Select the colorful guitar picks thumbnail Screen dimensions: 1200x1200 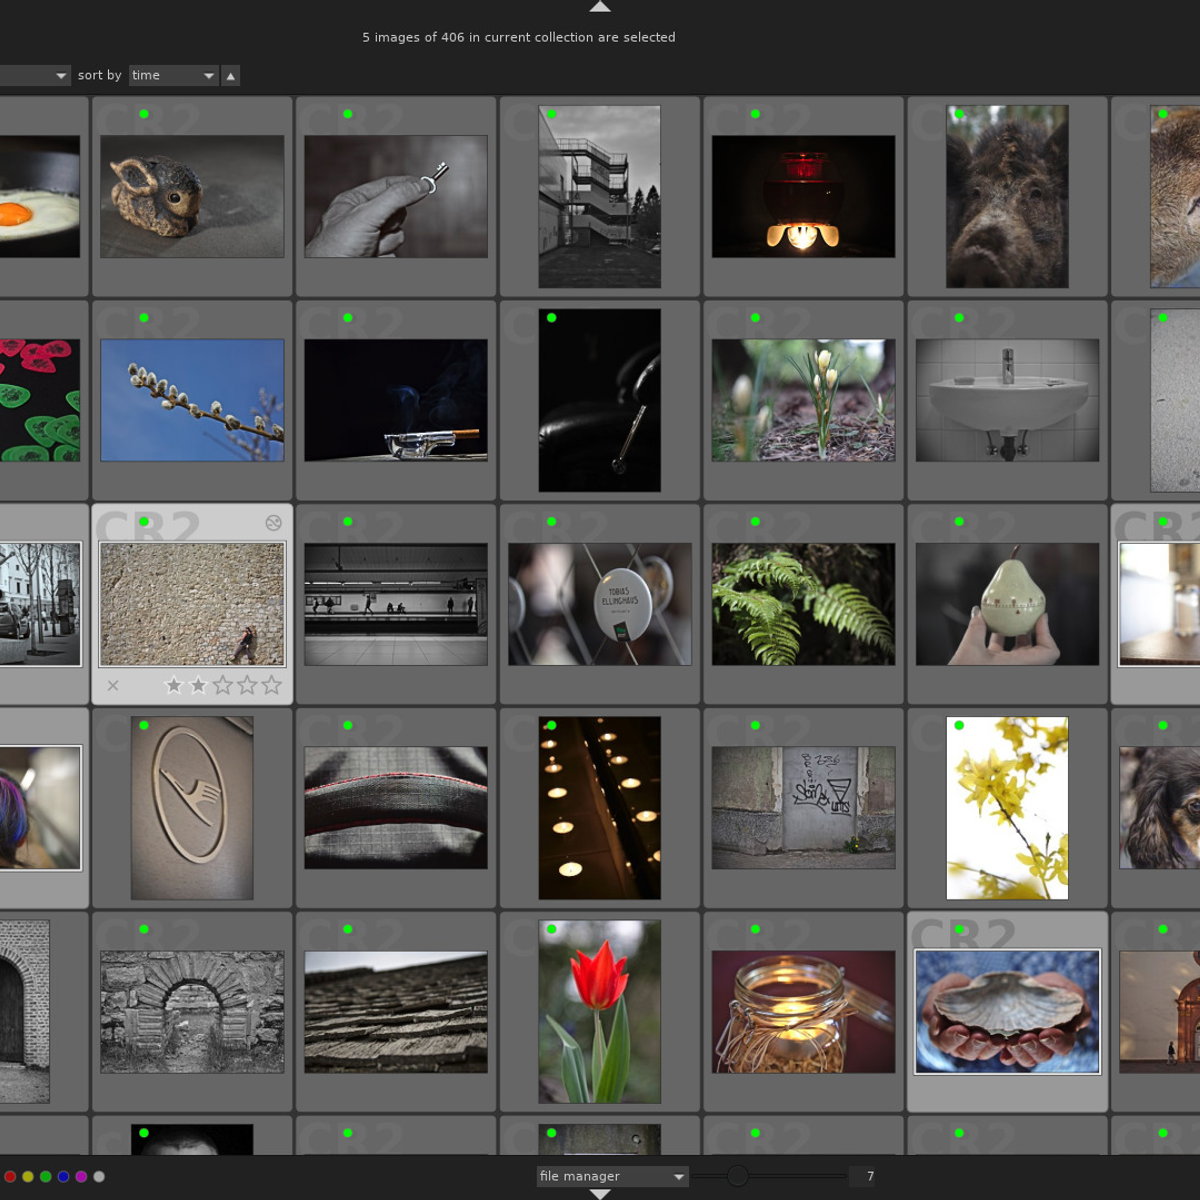(40, 400)
